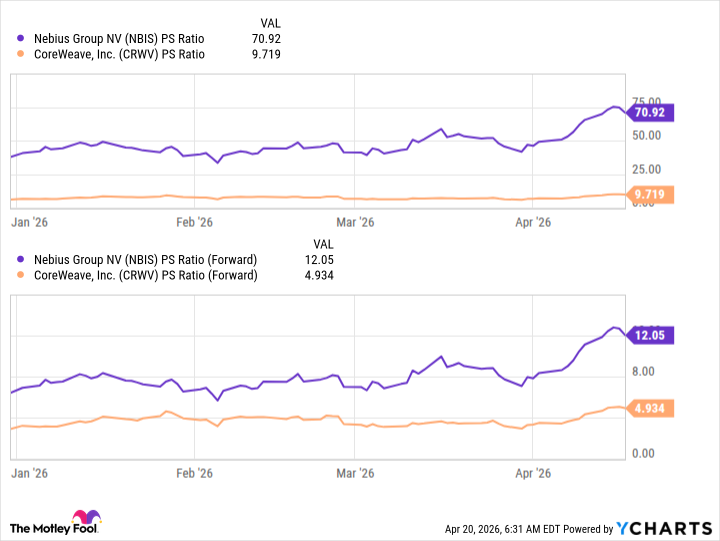Click the orange CoreWeave PS Ratio legend dot
Viewport: 720px width, 541px height.
(20, 54)
